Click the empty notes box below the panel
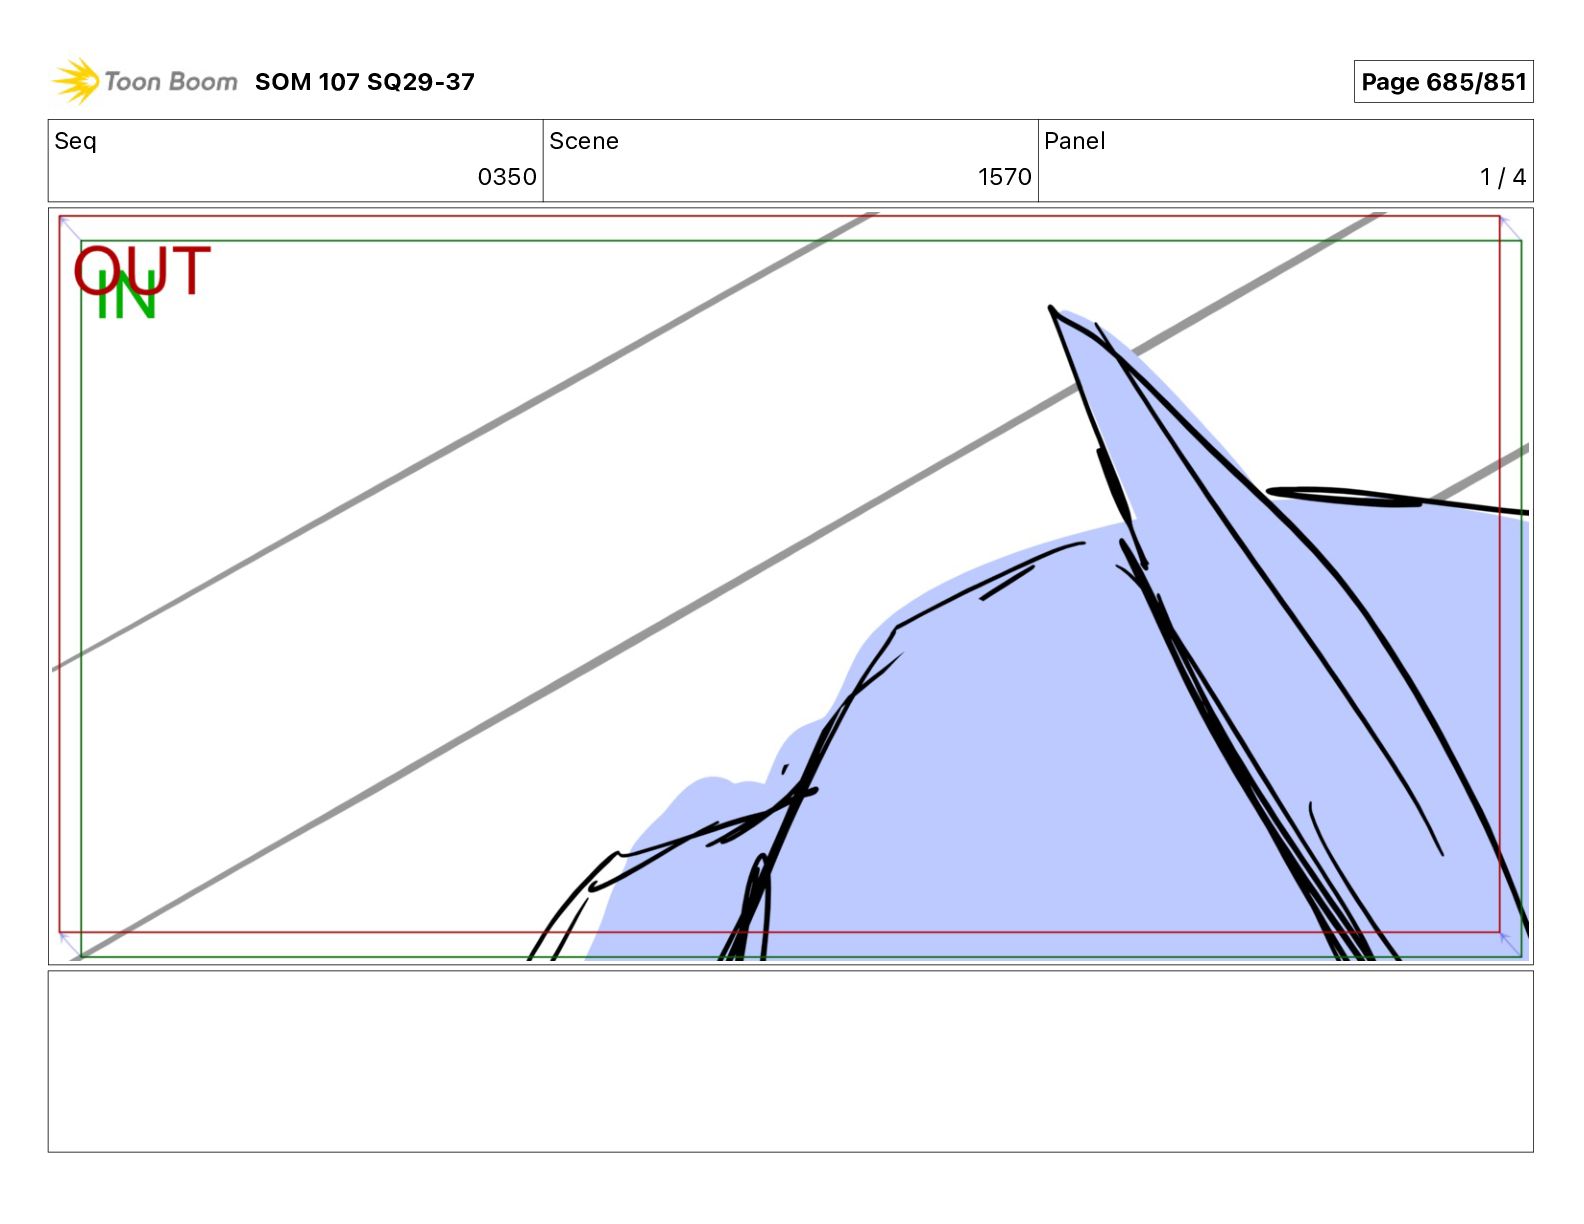Image resolution: width=1584 pixels, height=1224 pixels. click(790, 1061)
